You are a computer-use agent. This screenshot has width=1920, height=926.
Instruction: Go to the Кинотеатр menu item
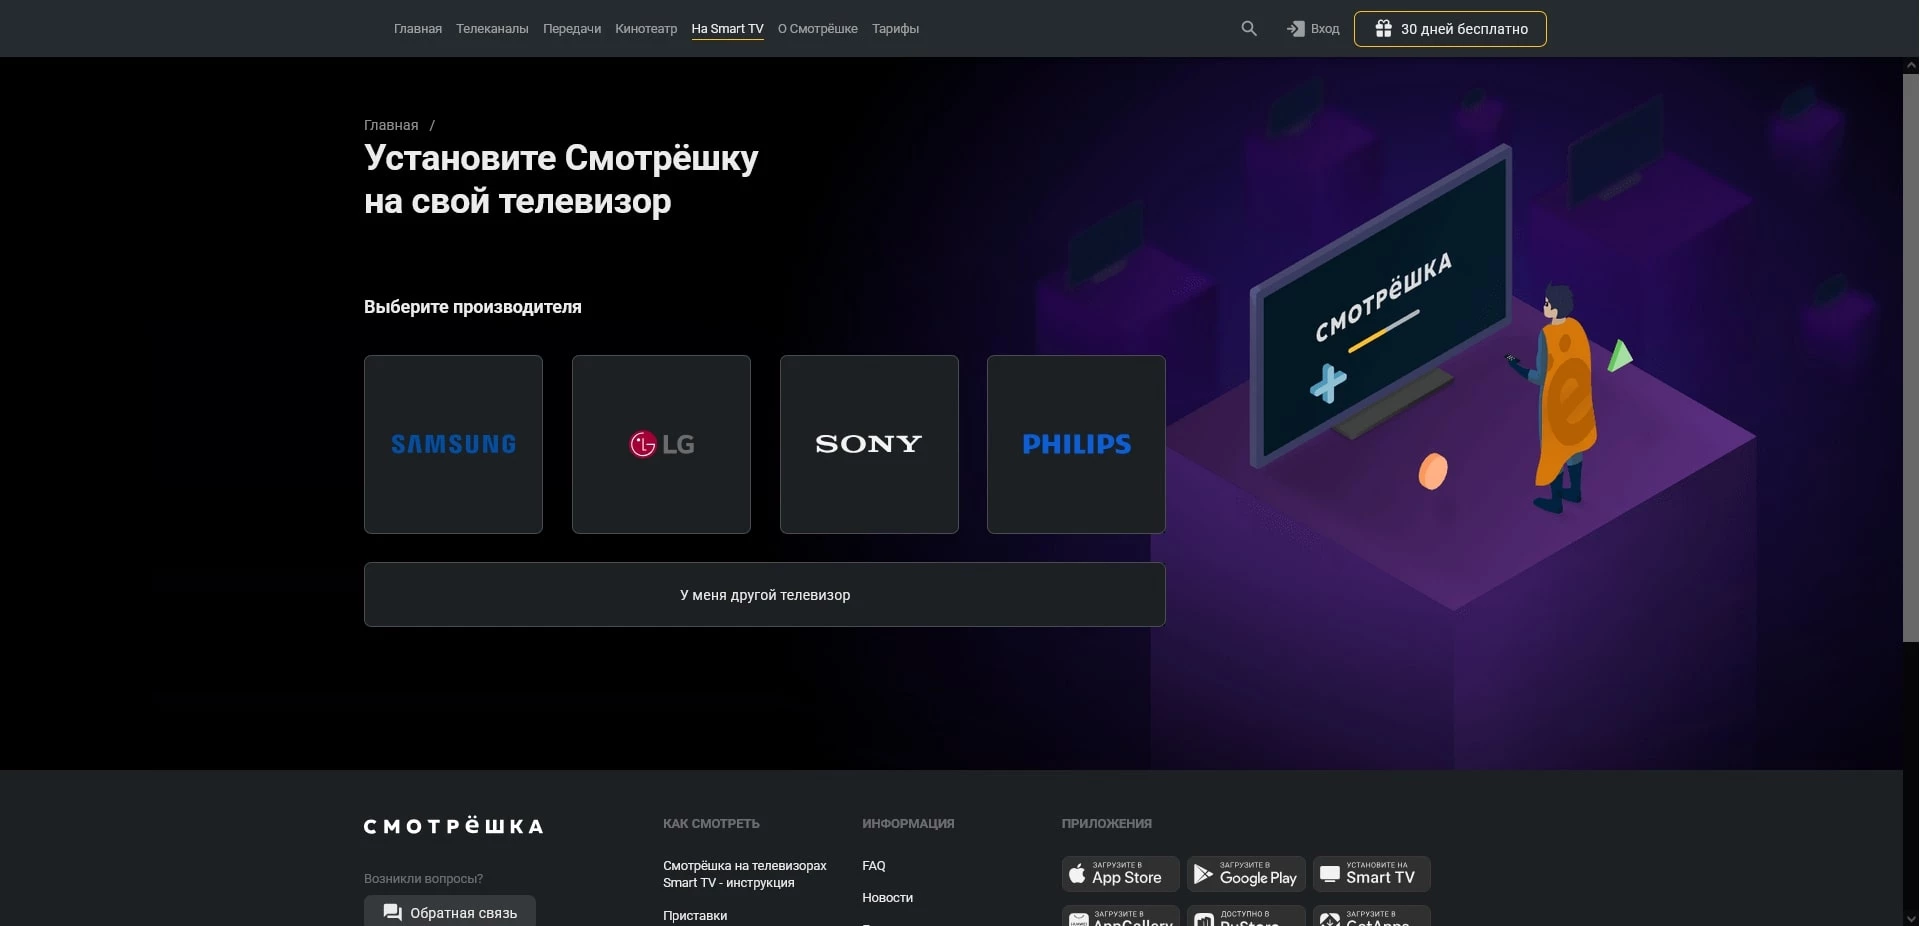point(646,29)
